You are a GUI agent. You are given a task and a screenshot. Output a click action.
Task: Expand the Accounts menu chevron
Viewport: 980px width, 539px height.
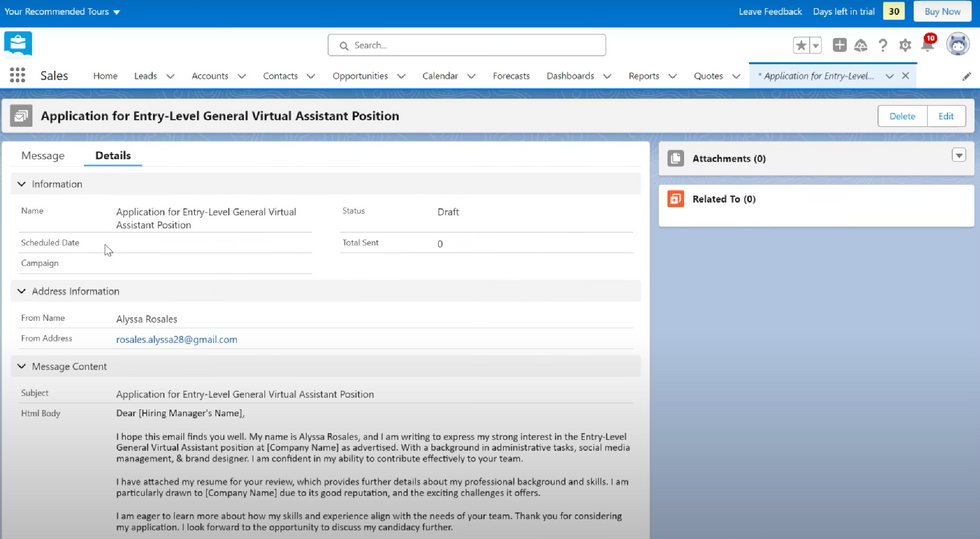(241, 76)
